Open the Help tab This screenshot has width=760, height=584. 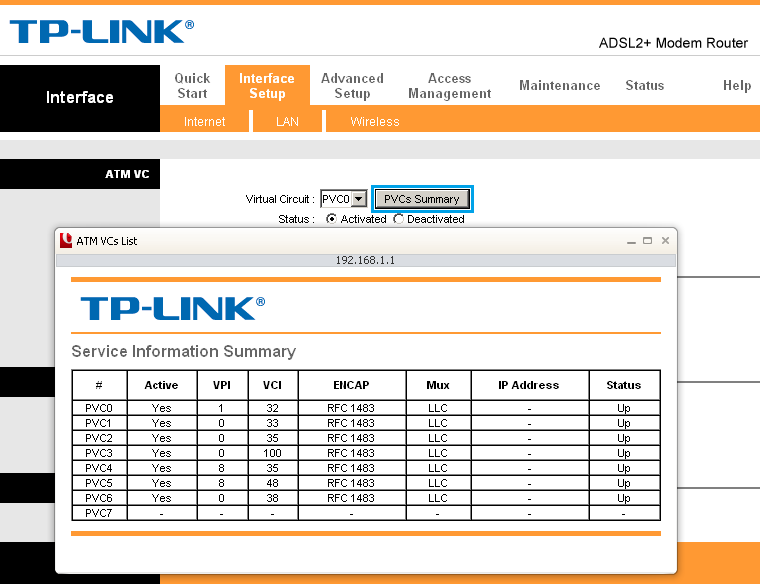click(737, 86)
